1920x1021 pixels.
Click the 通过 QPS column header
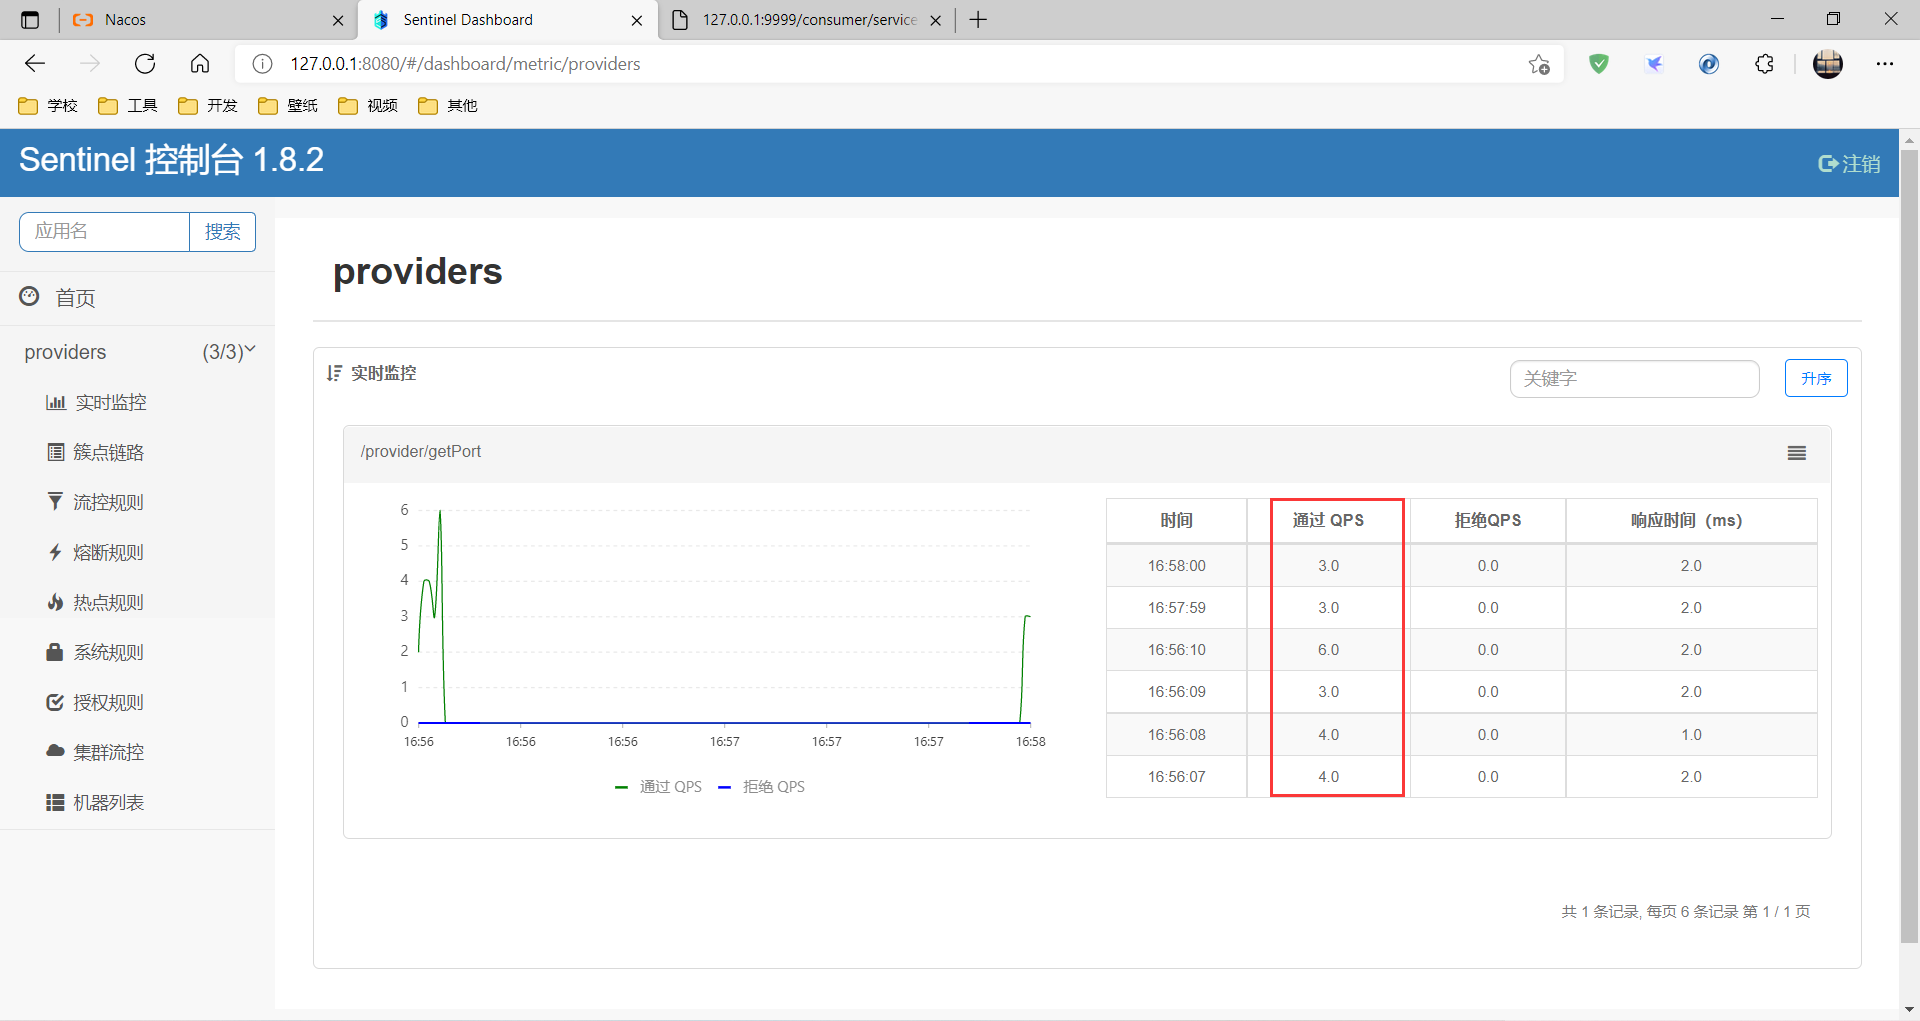pos(1328,521)
